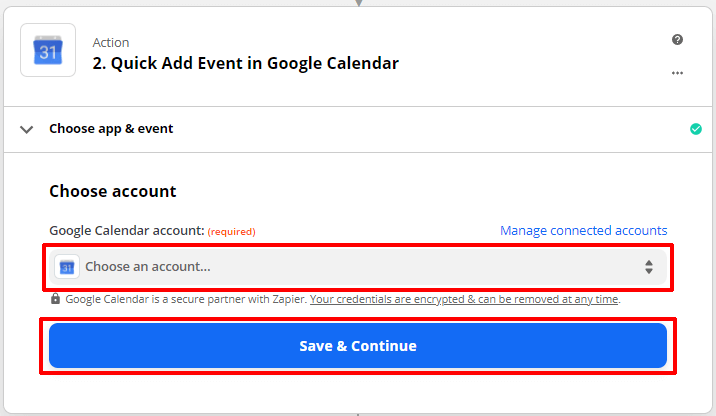716x416 pixels.
Task: Open the Manage connected accounts link
Action: tap(583, 231)
